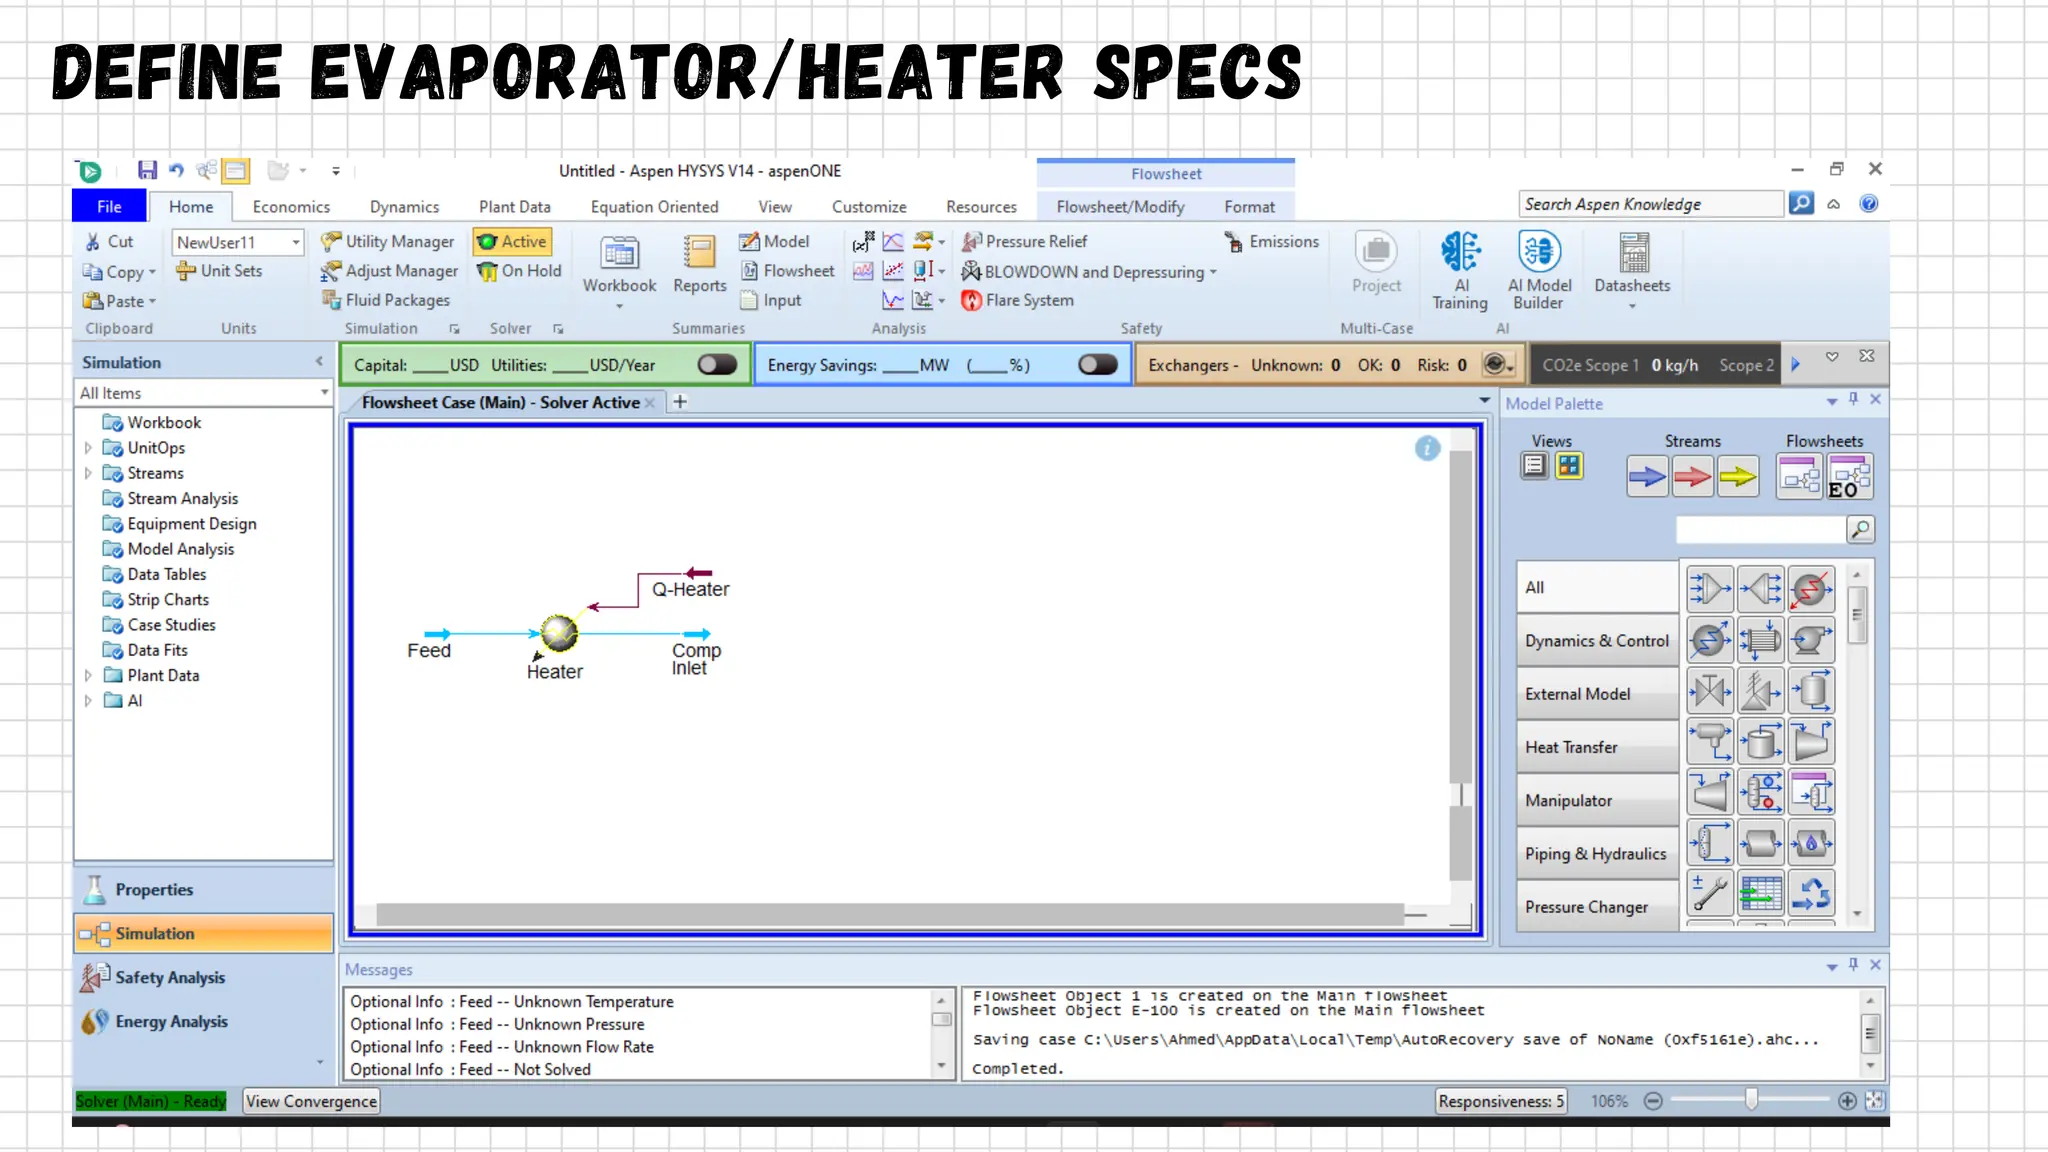Viewport: 2048px width, 1152px height.
Task: Pick the Compressor icon in the palette
Action: coord(1811,742)
